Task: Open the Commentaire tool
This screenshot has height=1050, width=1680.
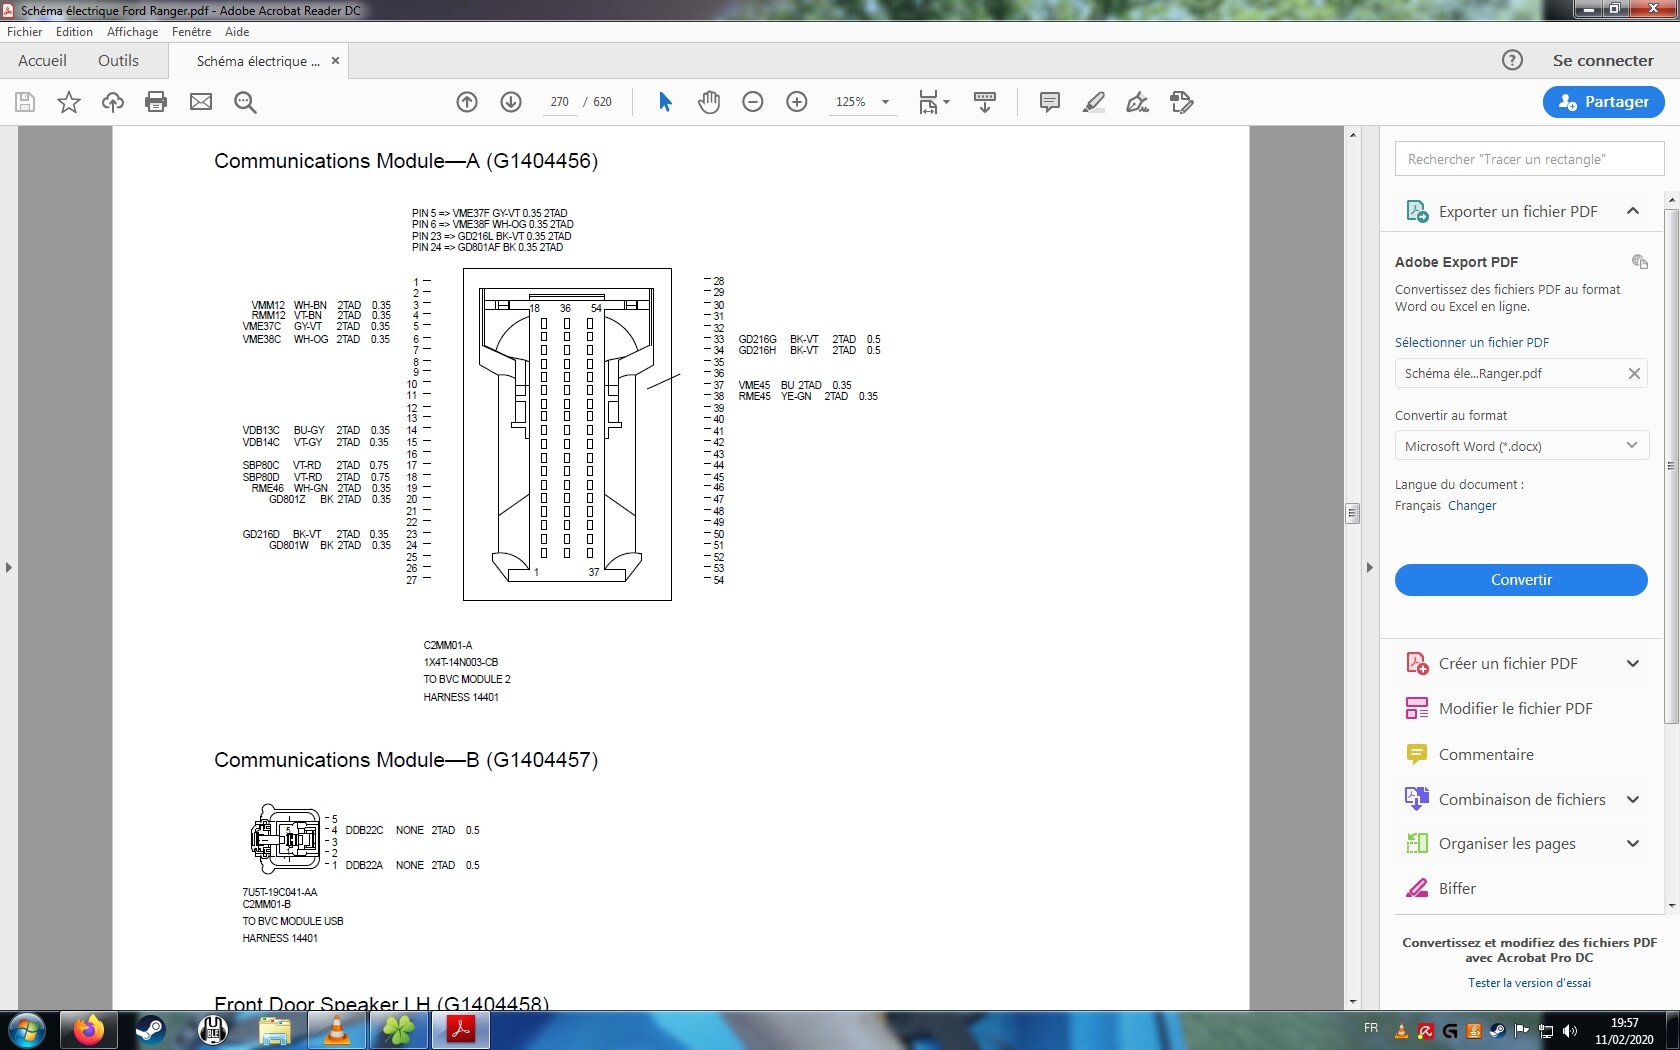Action: (1486, 755)
